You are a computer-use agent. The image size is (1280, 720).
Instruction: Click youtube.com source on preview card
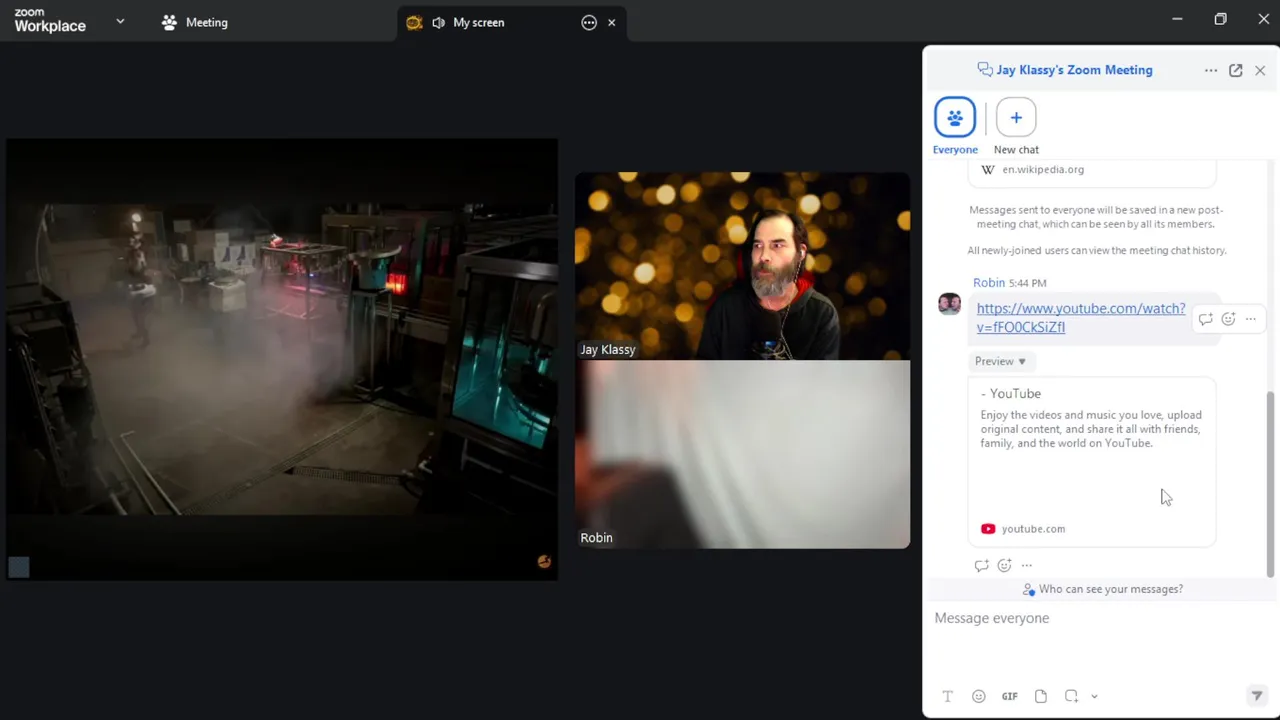click(x=1023, y=529)
